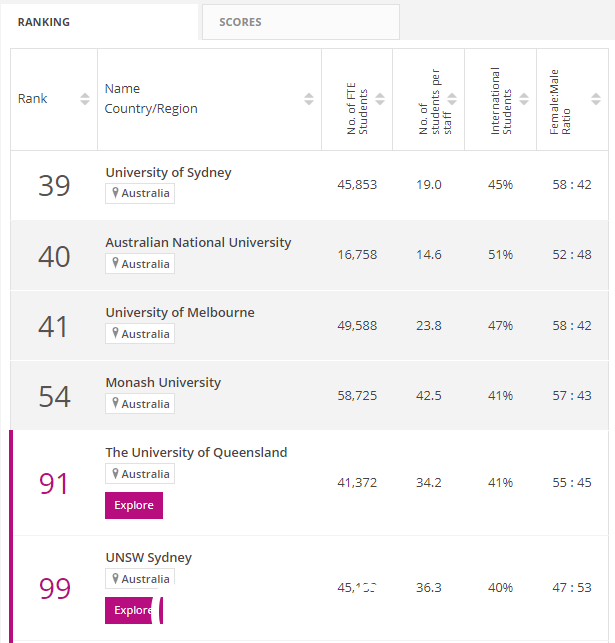The image size is (615, 643).
Task: Sort by Name Country/Region arrows
Action: coord(309,99)
